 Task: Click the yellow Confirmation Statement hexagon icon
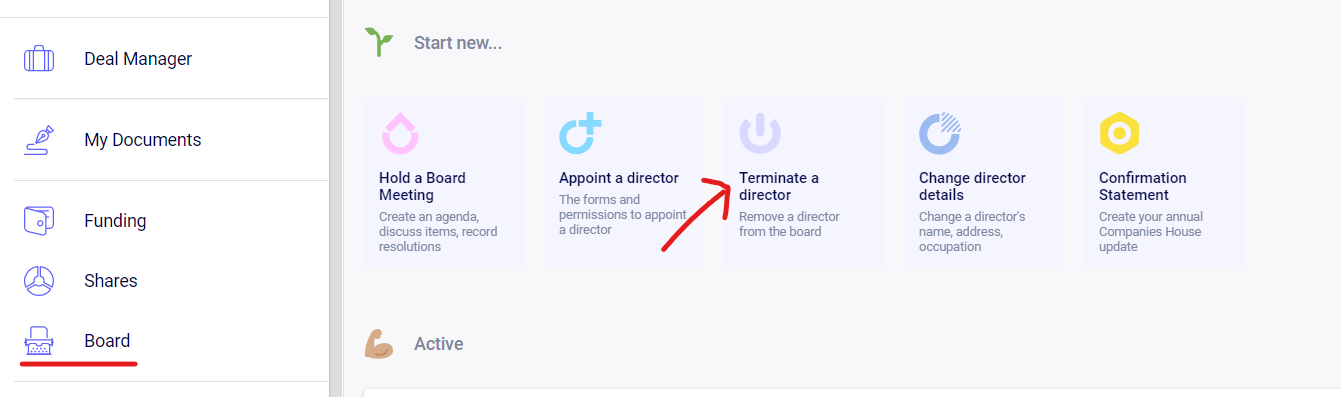(x=1120, y=134)
